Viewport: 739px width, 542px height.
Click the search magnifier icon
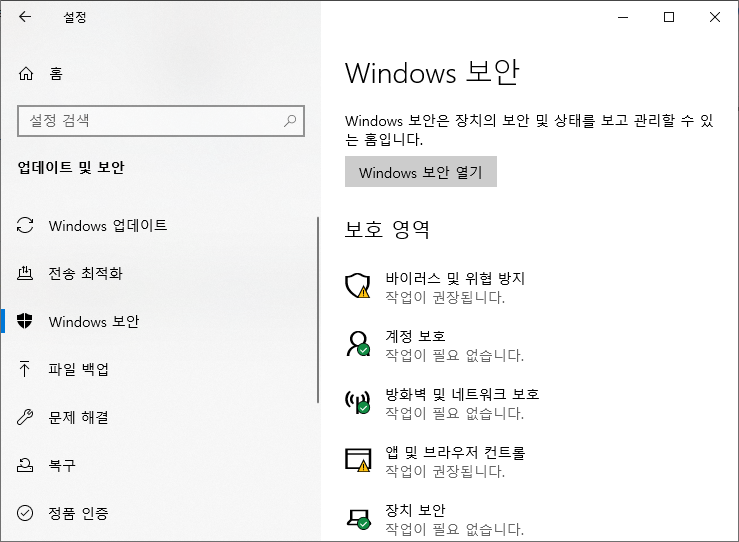point(290,121)
